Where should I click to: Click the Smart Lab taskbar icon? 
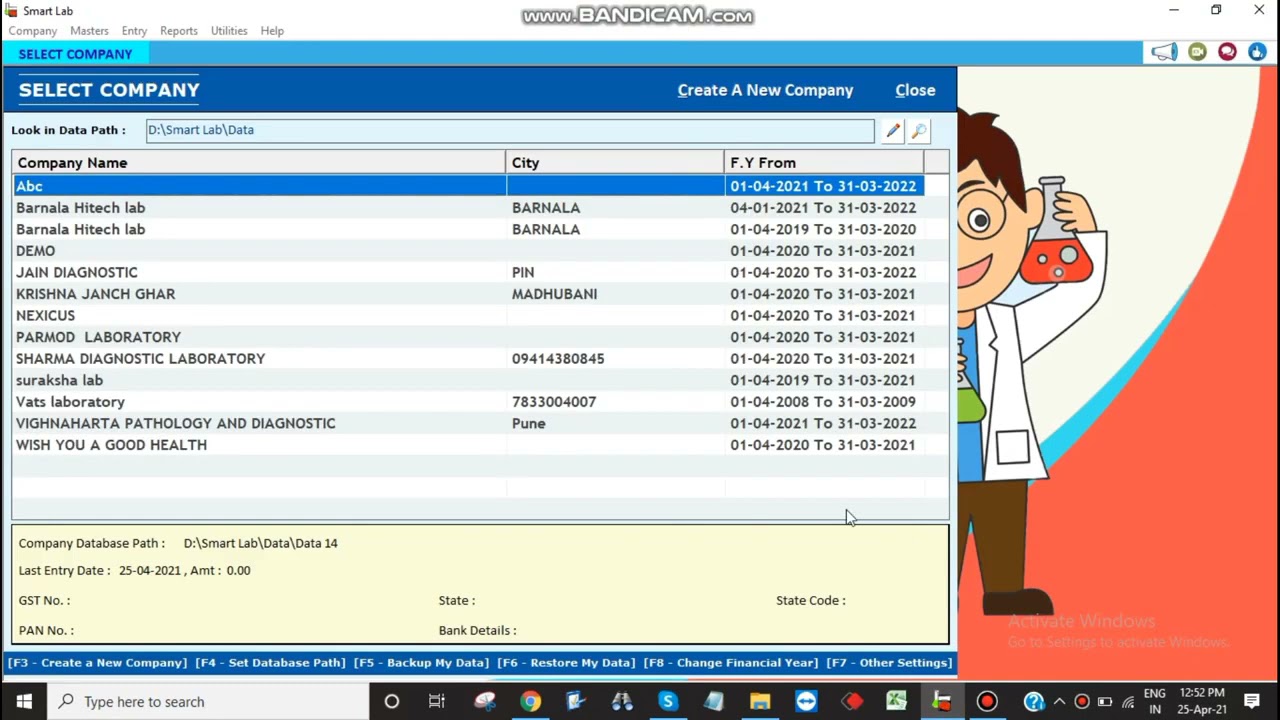tap(941, 701)
